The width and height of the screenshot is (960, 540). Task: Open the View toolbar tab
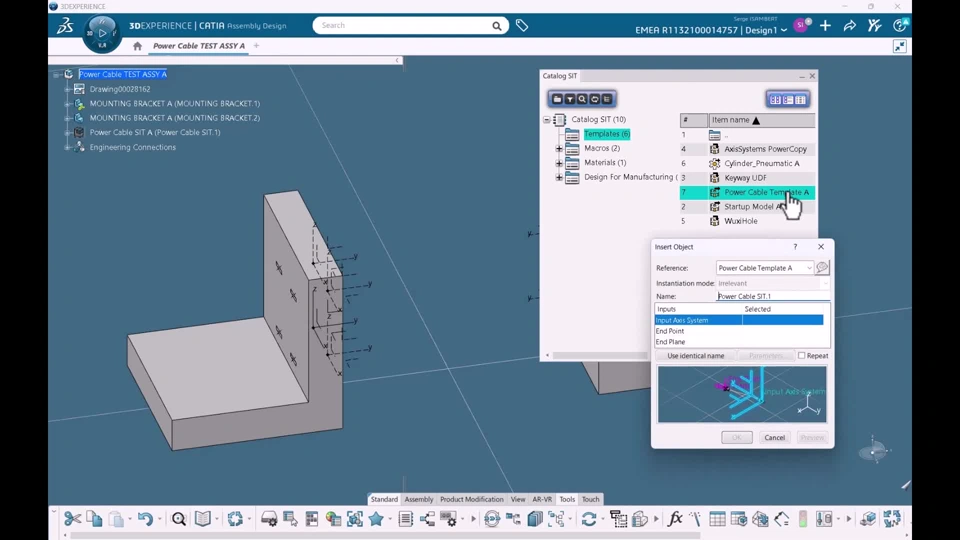[518, 499]
